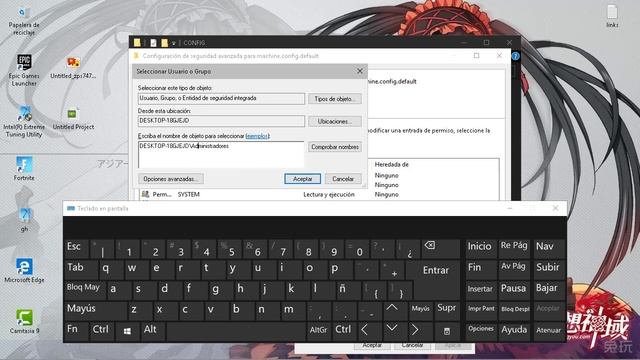Open the gh desktop icon
Screen dimensions: 640x360
coord(24,220)
